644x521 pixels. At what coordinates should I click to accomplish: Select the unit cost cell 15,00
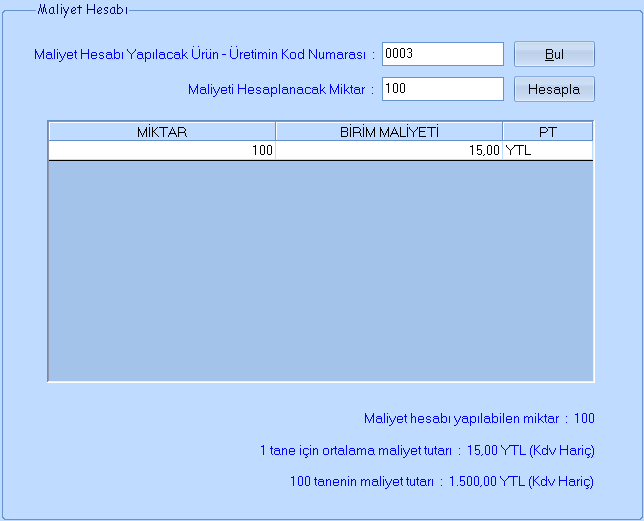(x=389, y=150)
